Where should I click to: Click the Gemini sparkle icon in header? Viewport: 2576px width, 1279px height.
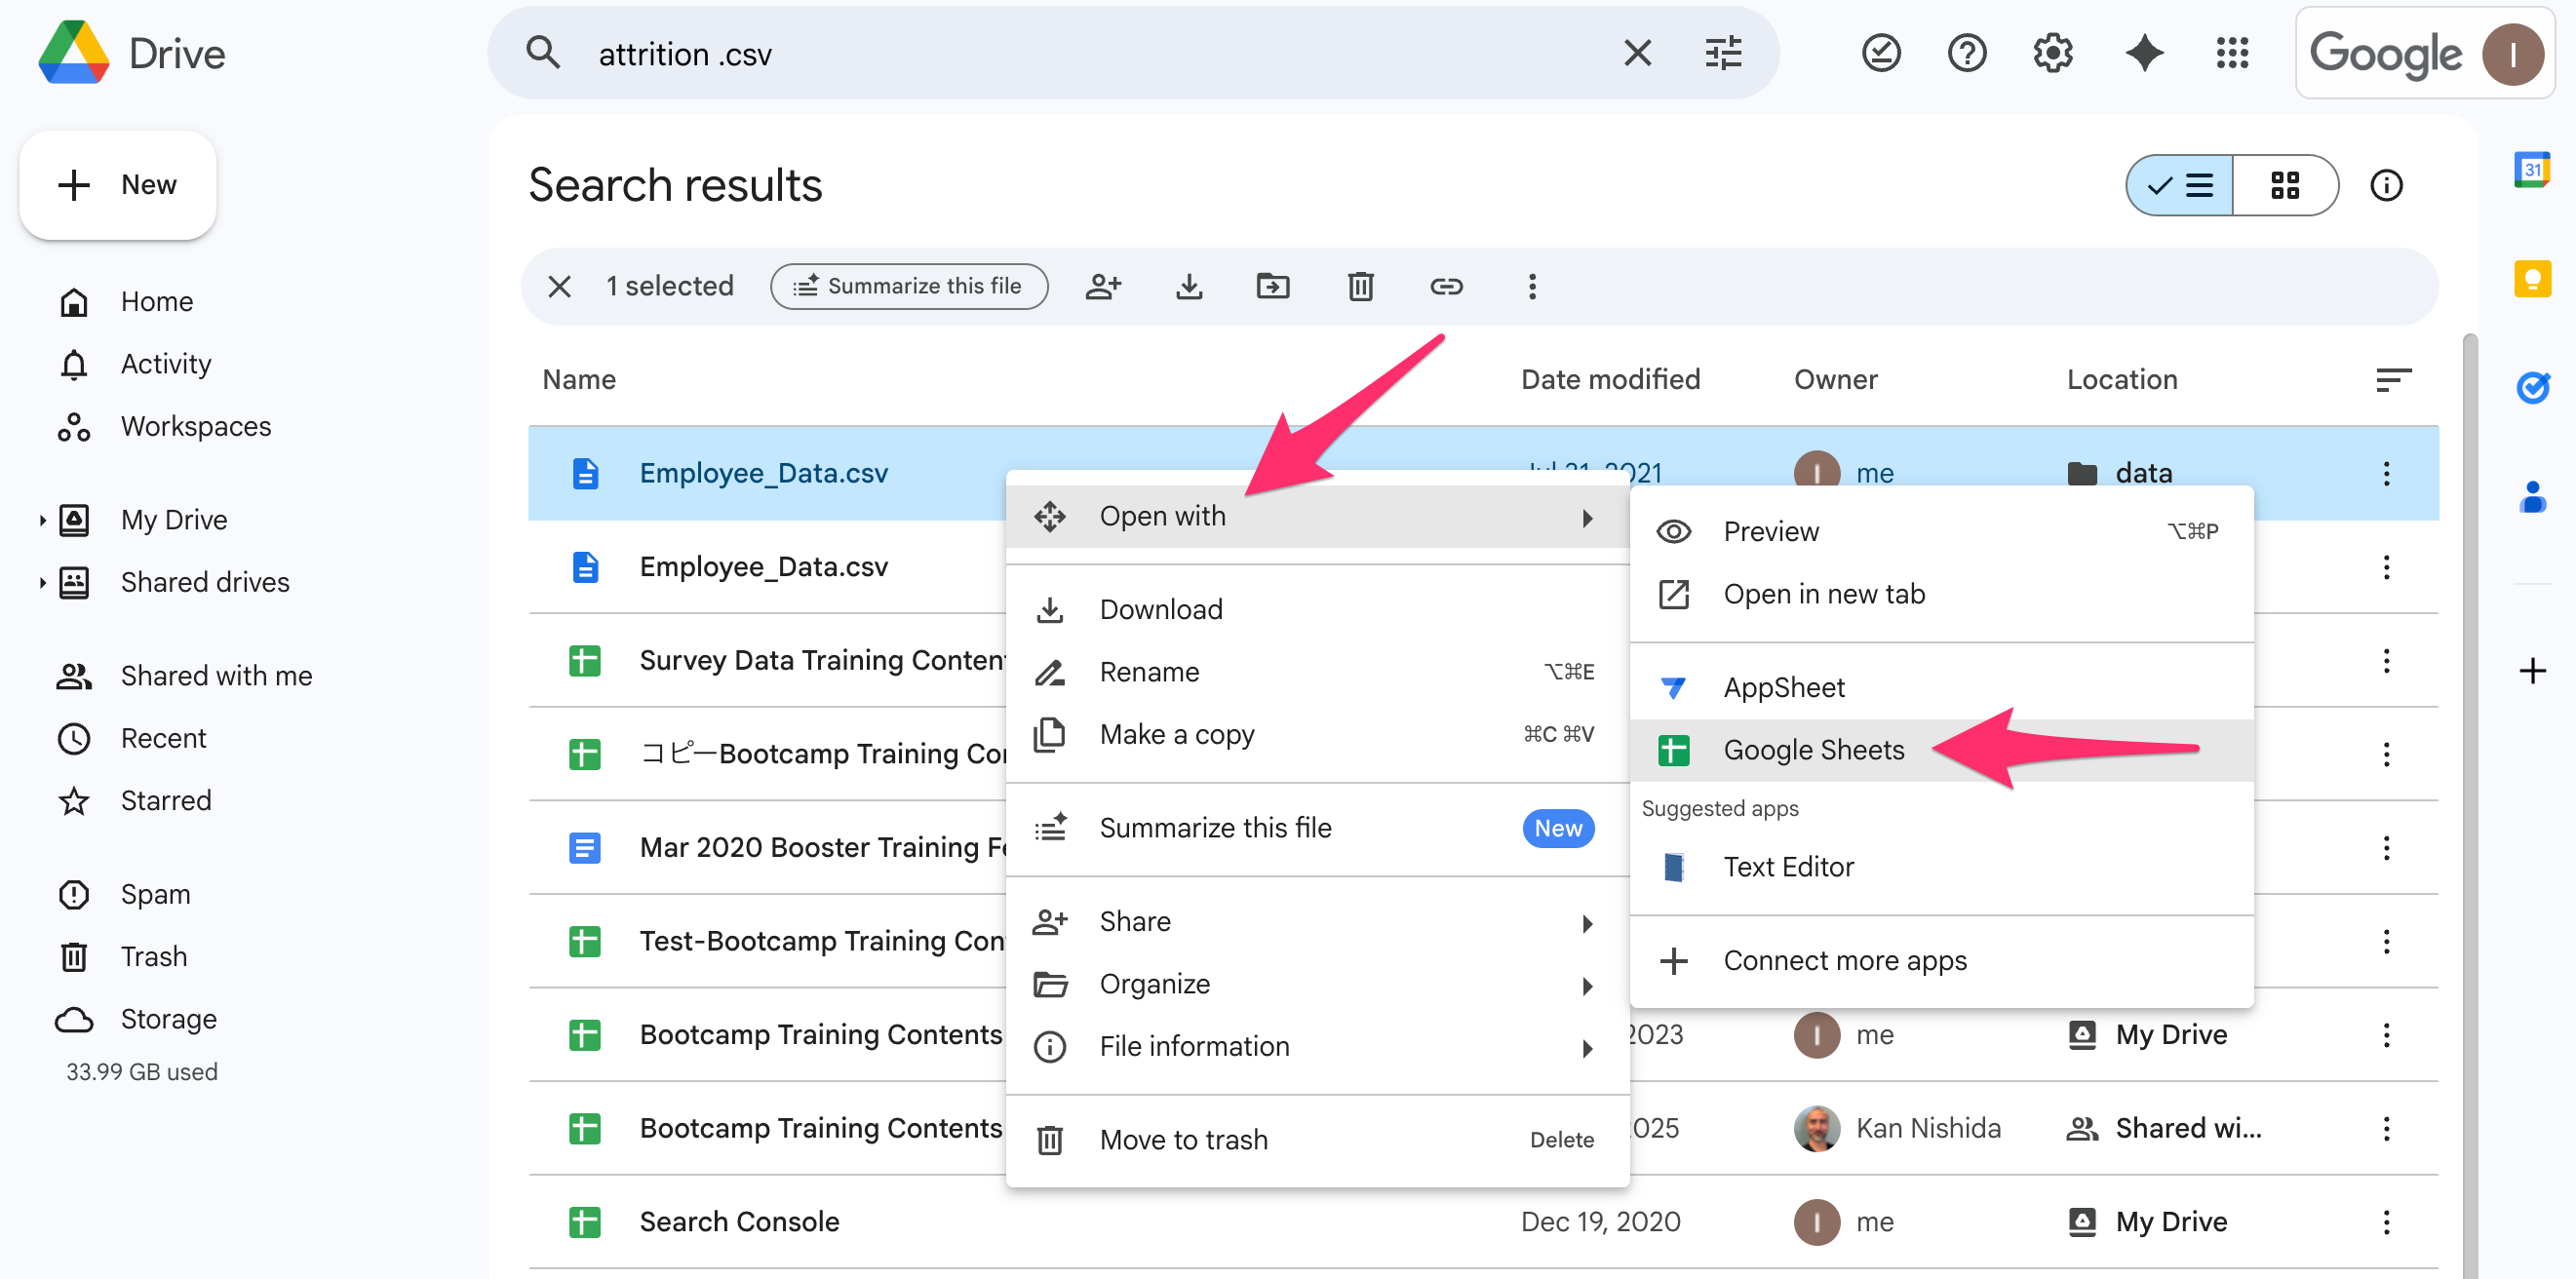[2144, 53]
